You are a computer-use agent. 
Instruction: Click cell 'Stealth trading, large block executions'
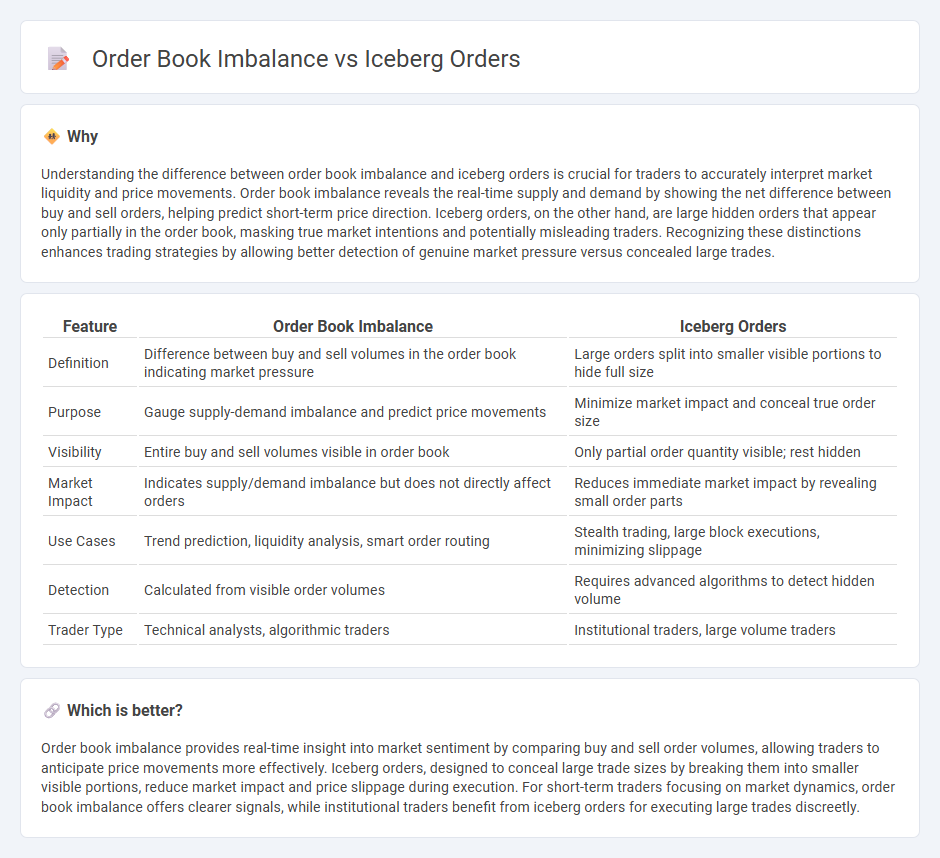(x=733, y=541)
